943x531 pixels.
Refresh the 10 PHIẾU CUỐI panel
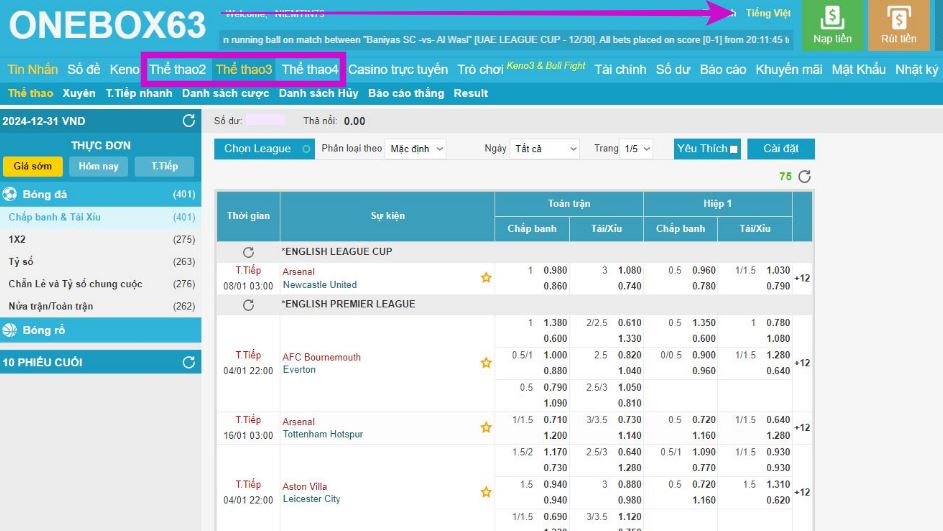point(189,362)
